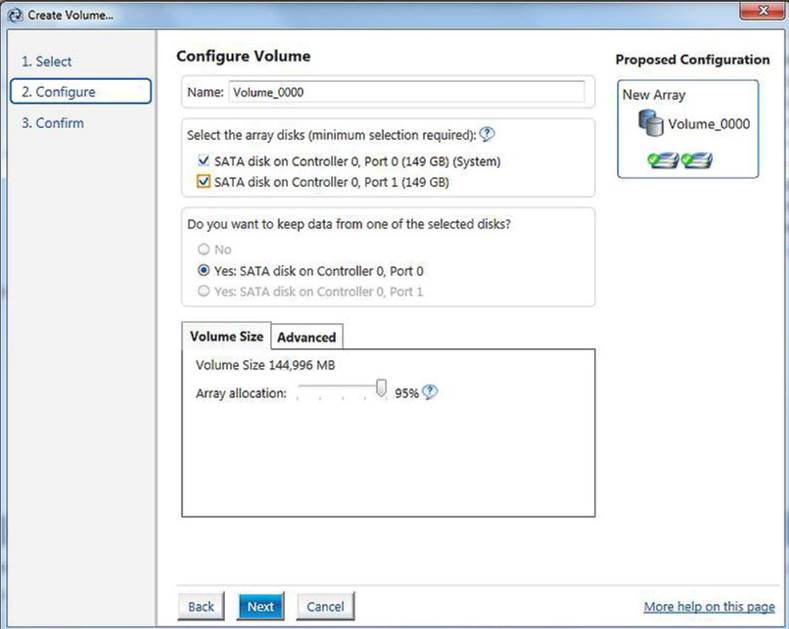Click the first disk icon under New Array
This screenshot has height=629, width=789.
(x=663, y=161)
